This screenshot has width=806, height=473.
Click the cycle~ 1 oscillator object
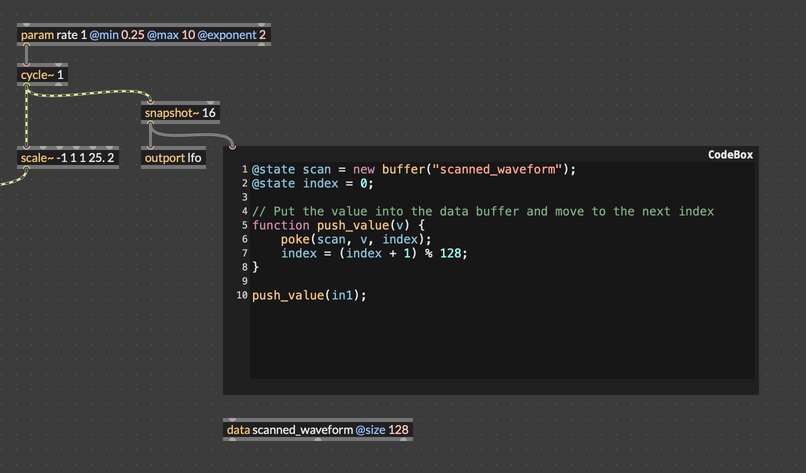coord(43,75)
